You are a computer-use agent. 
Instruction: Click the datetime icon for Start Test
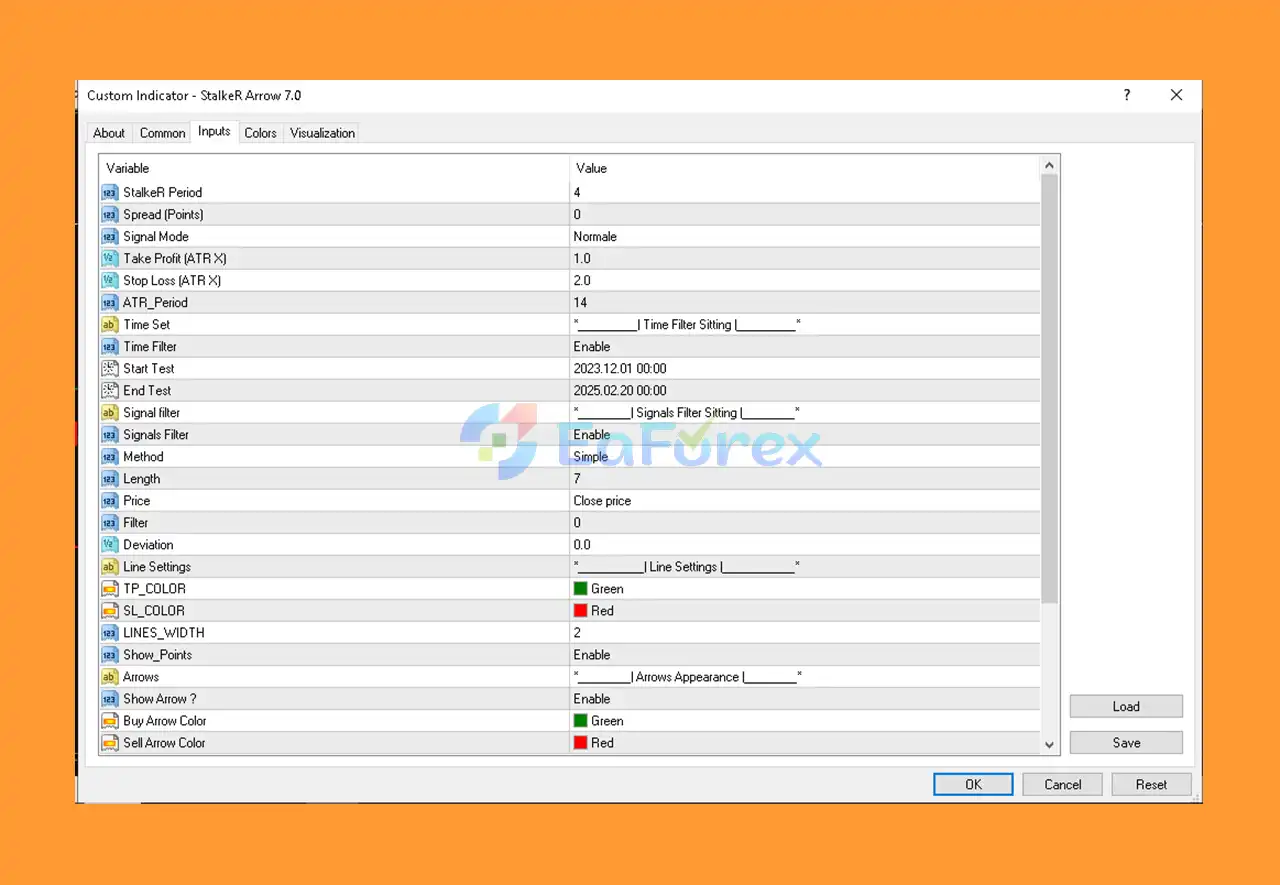(x=110, y=368)
